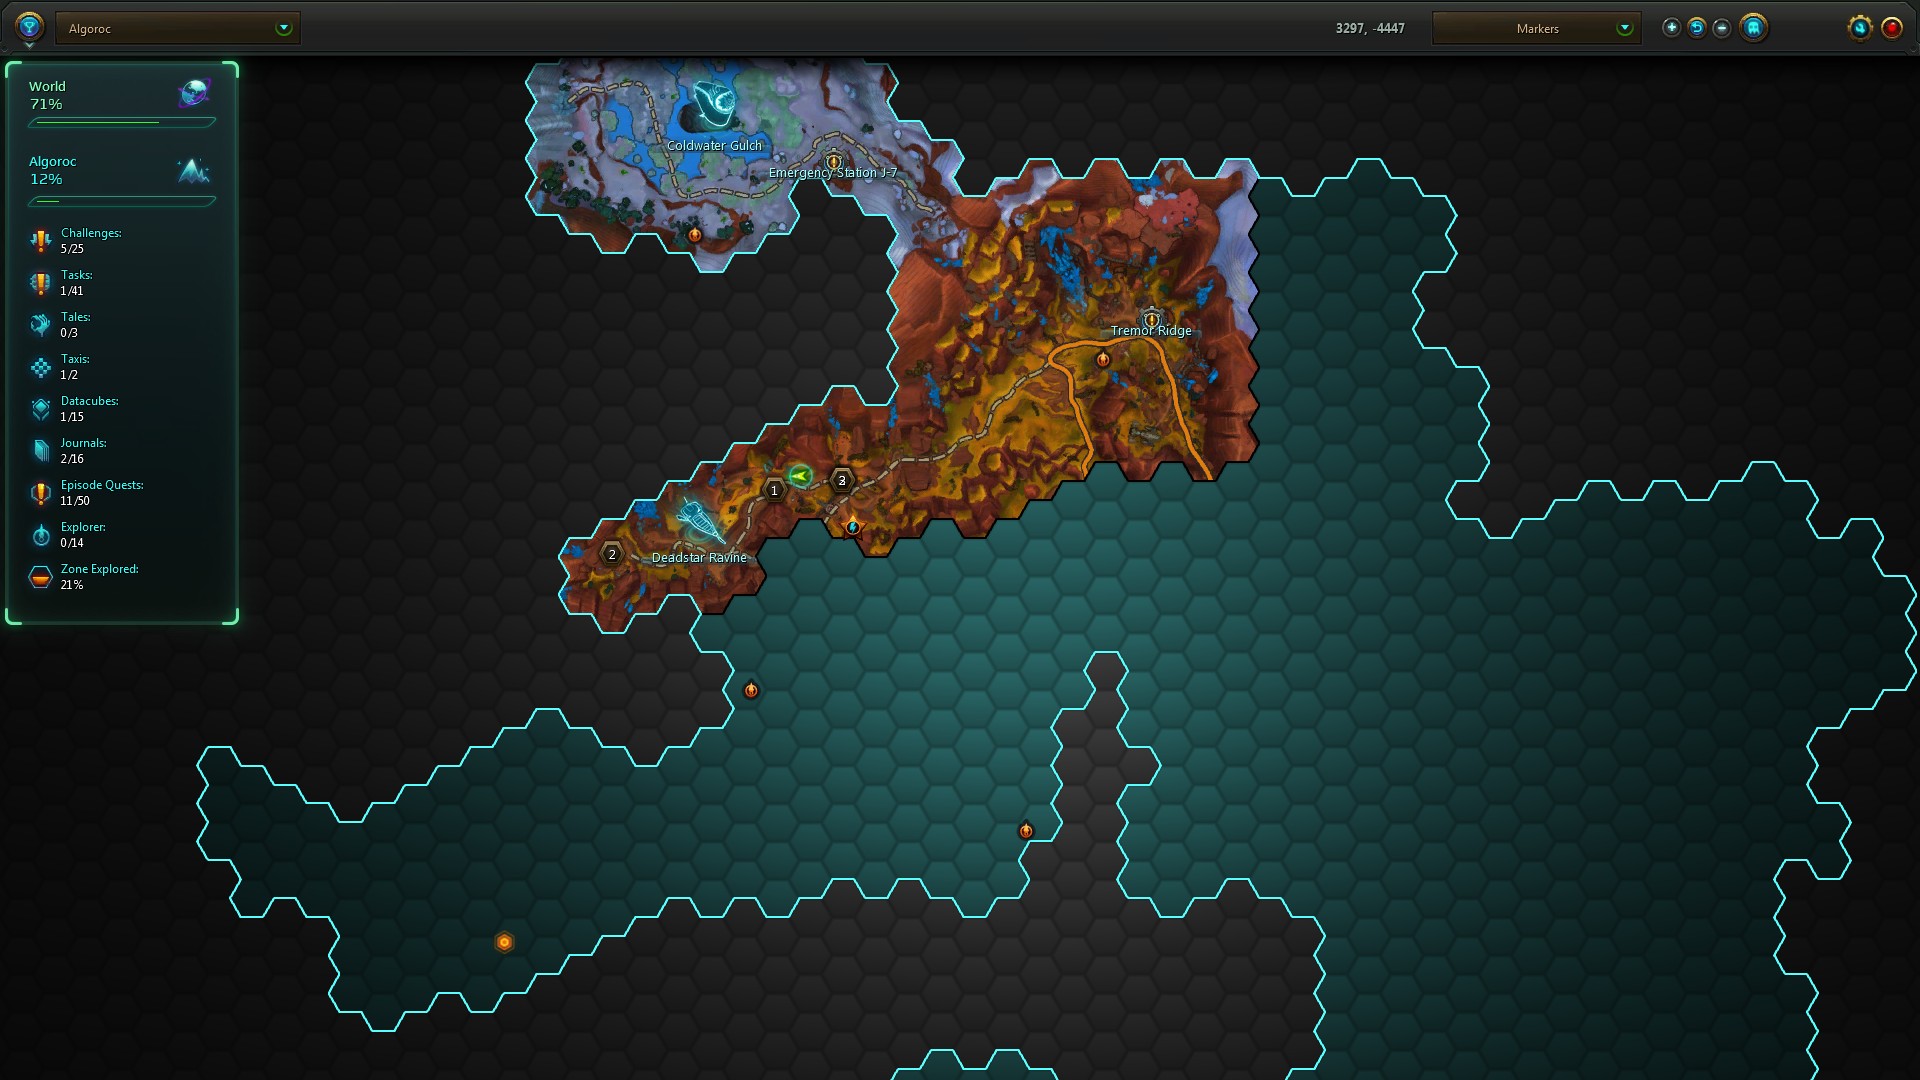Select quest marker number 1 on map
This screenshot has height=1080, width=1920.
[x=774, y=490]
